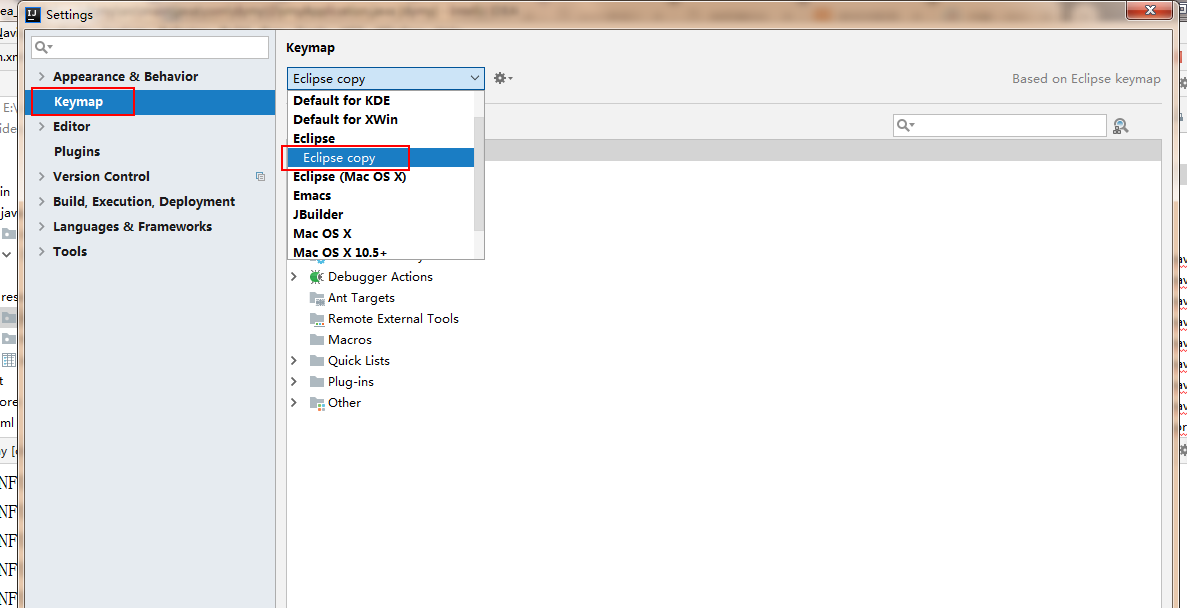Expand the Plug-ins node
This screenshot has width=1187, height=608.
[x=294, y=382]
